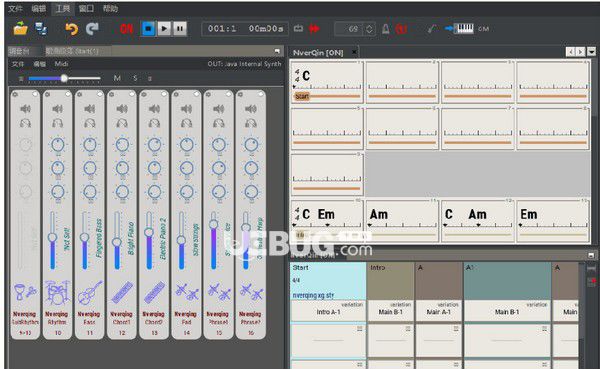Pause playback with the pause button
Screen dimensions: 600x369
tap(180, 29)
